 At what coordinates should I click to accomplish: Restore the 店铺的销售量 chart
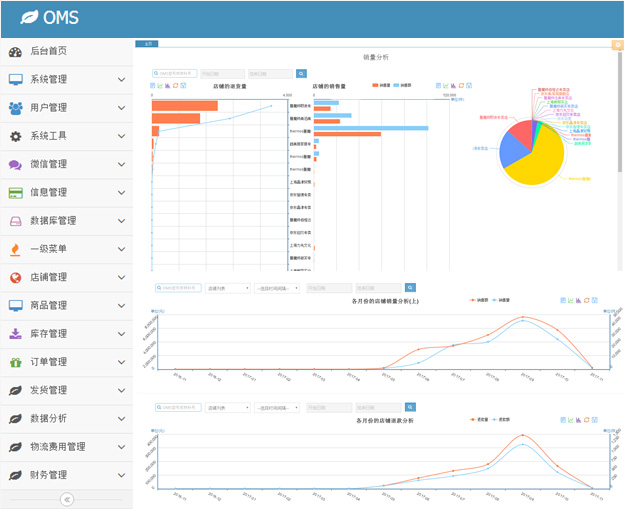[x=461, y=86]
